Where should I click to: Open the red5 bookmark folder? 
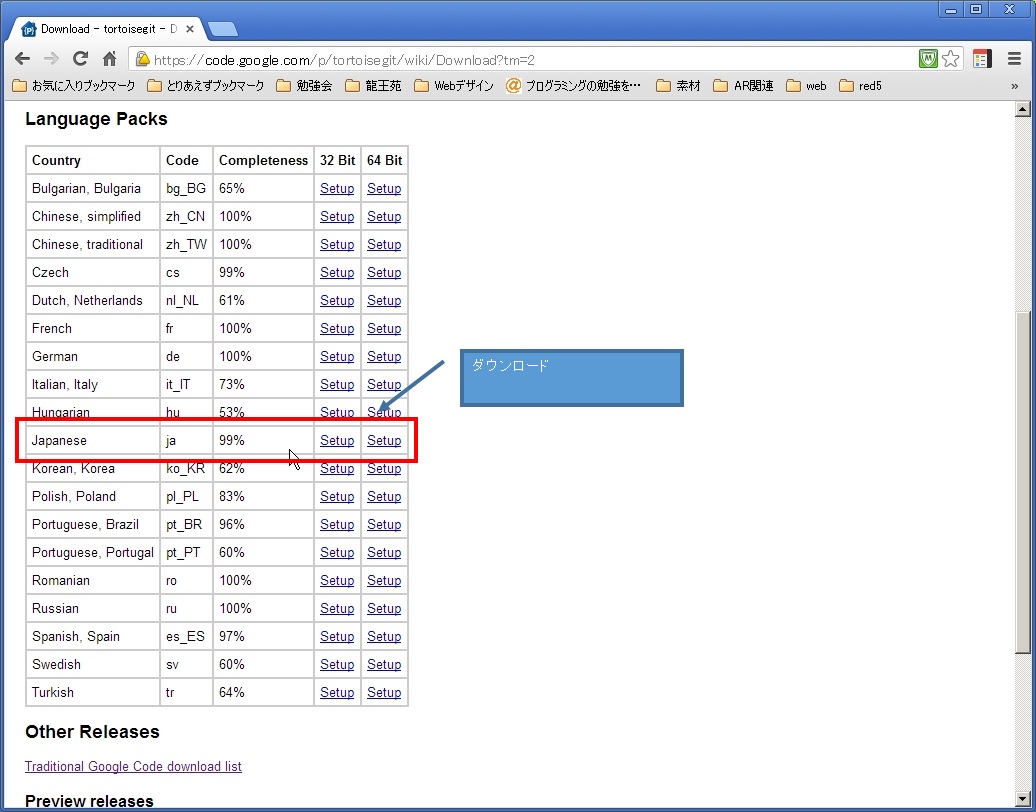[860, 86]
